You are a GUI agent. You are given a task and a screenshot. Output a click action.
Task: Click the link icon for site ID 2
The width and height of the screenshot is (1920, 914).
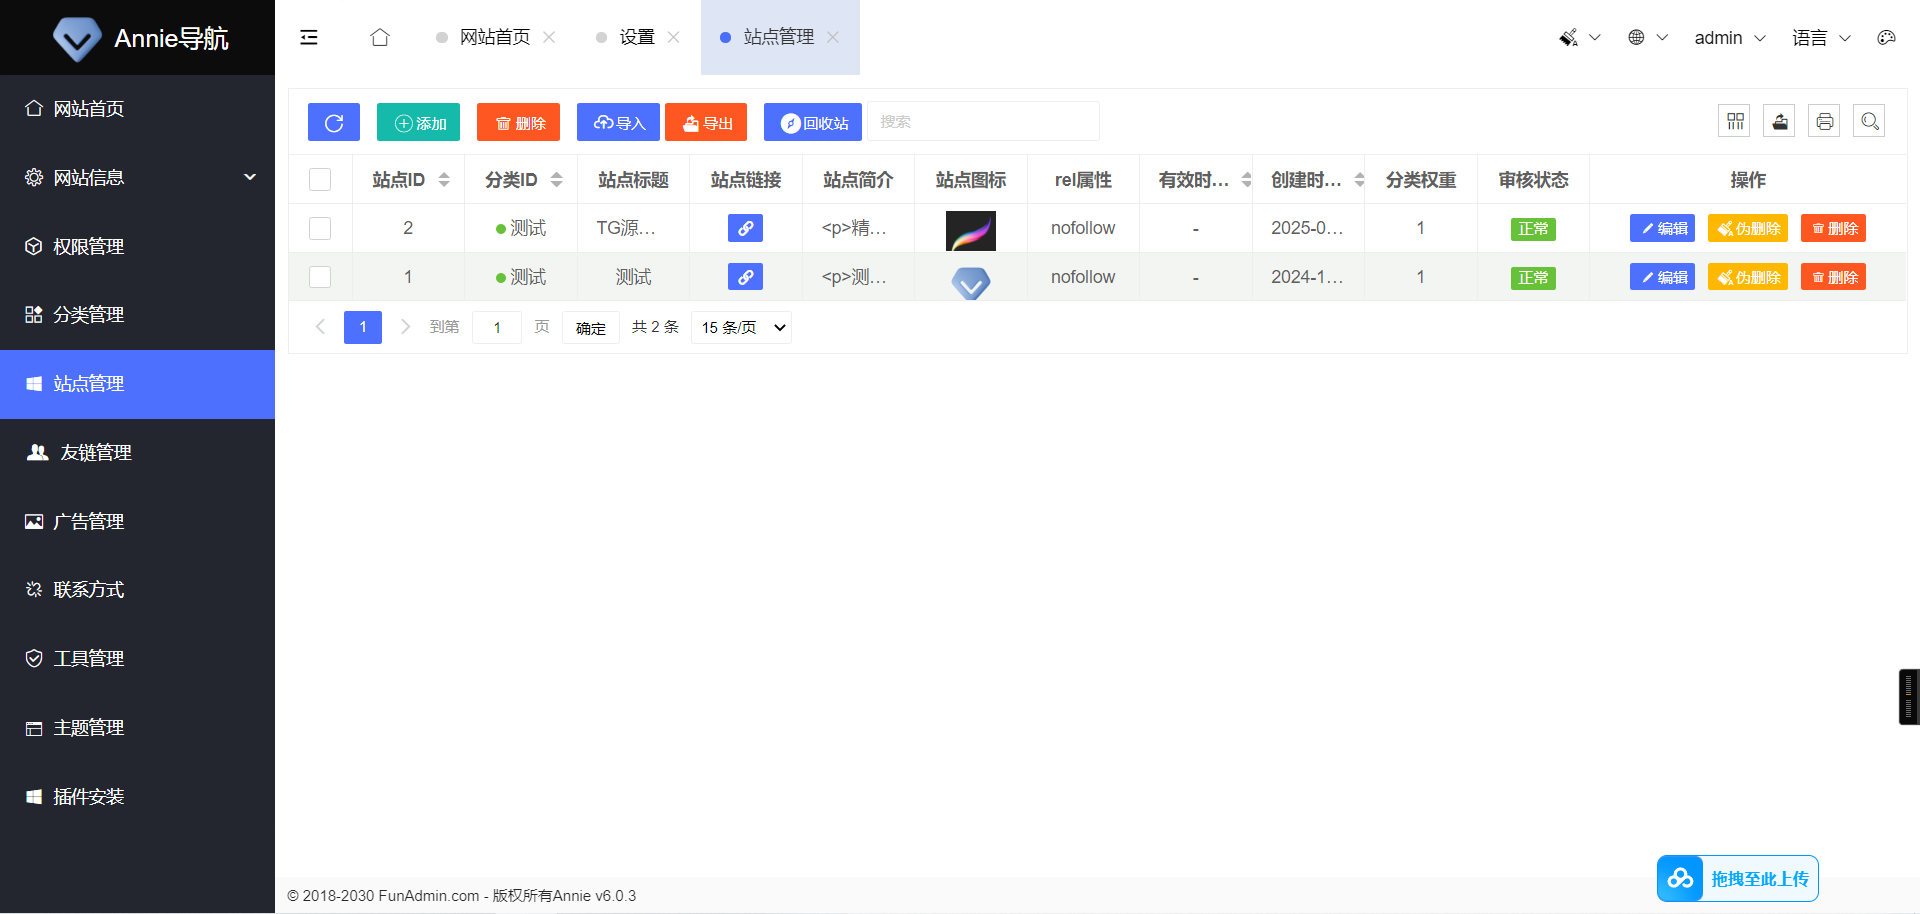pyautogui.click(x=745, y=228)
